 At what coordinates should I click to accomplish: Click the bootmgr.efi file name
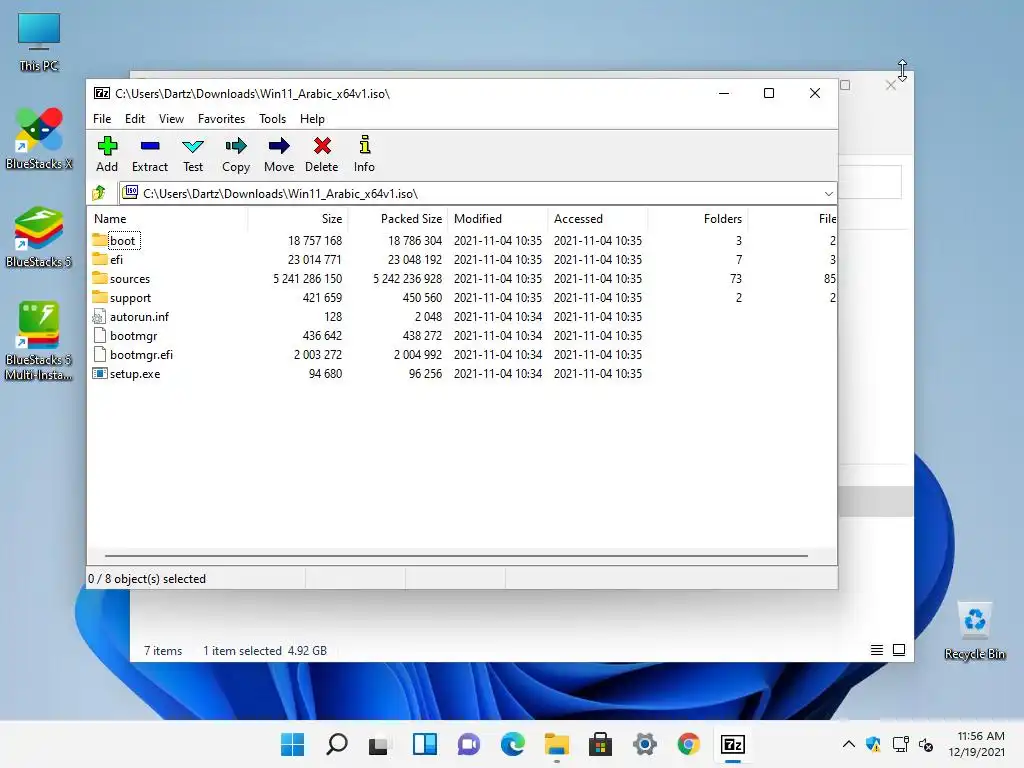click(141, 355)
